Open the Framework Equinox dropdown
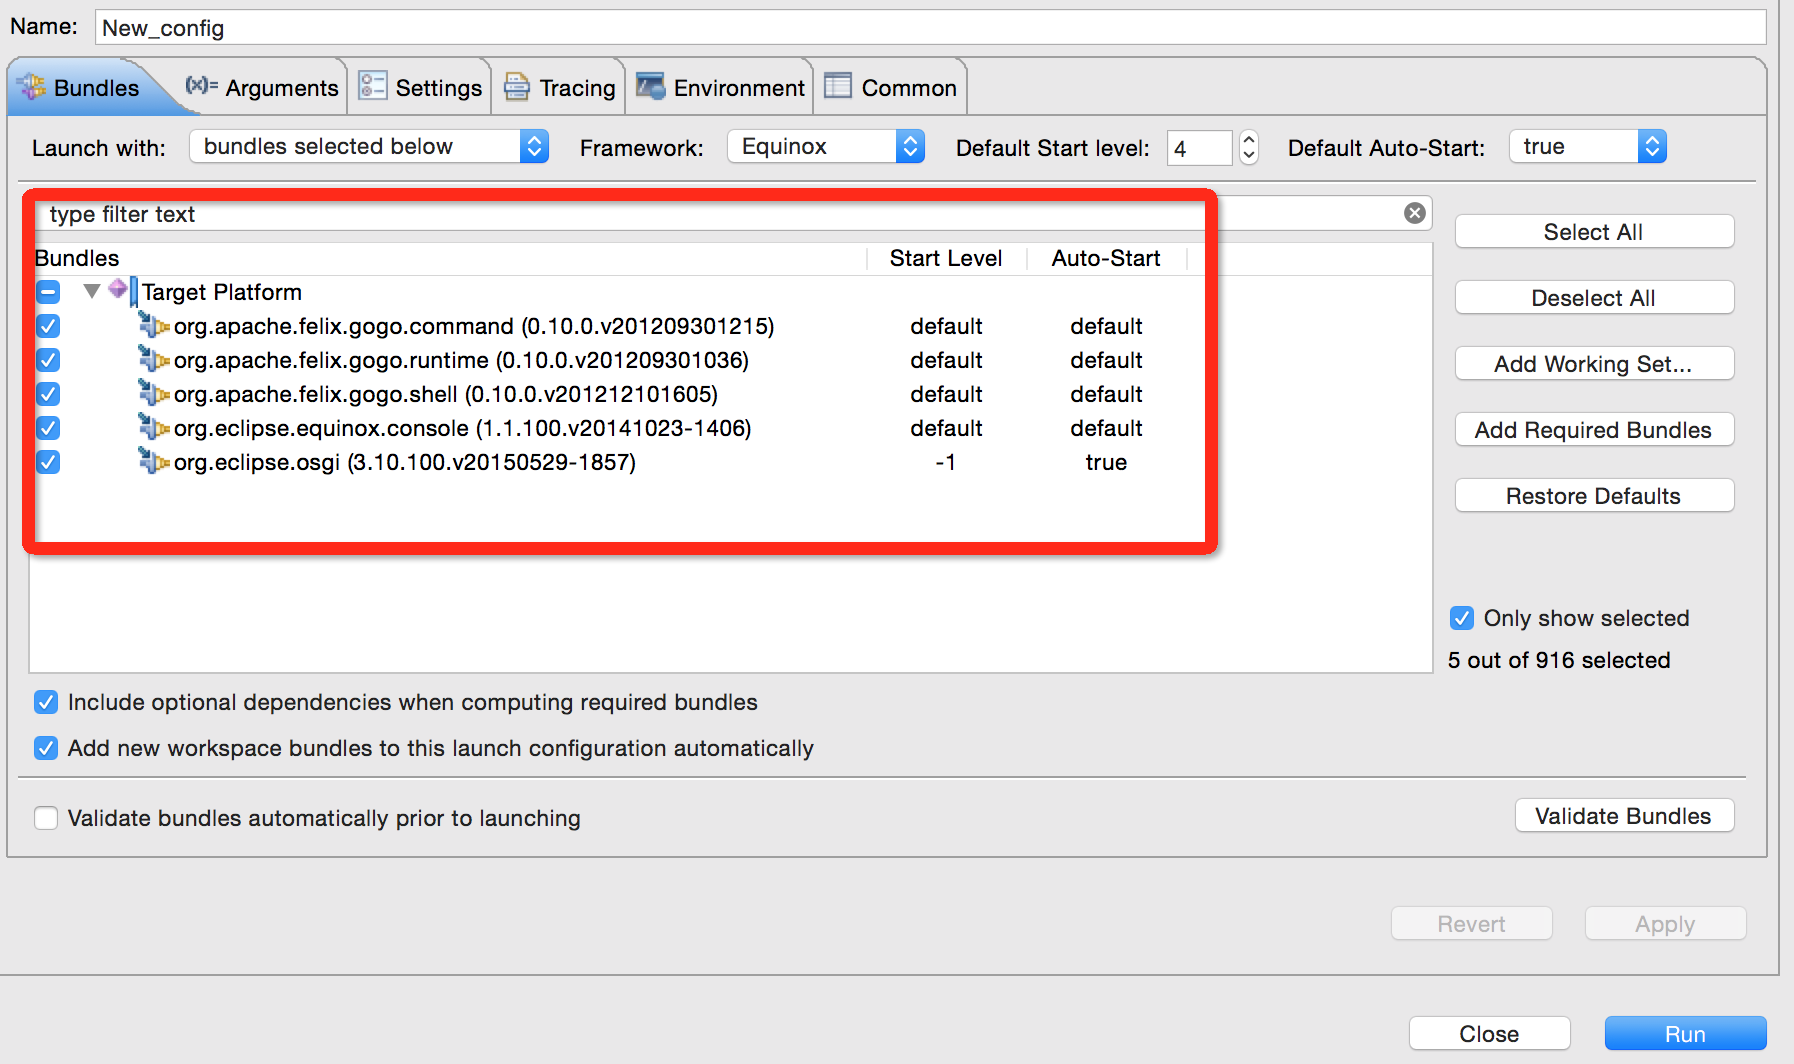1794x1064 pixels. [826, 147]
